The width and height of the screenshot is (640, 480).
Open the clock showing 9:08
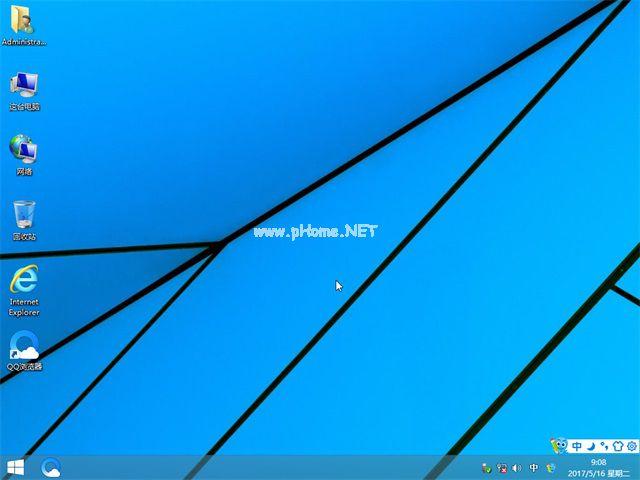tap(598, 462)
